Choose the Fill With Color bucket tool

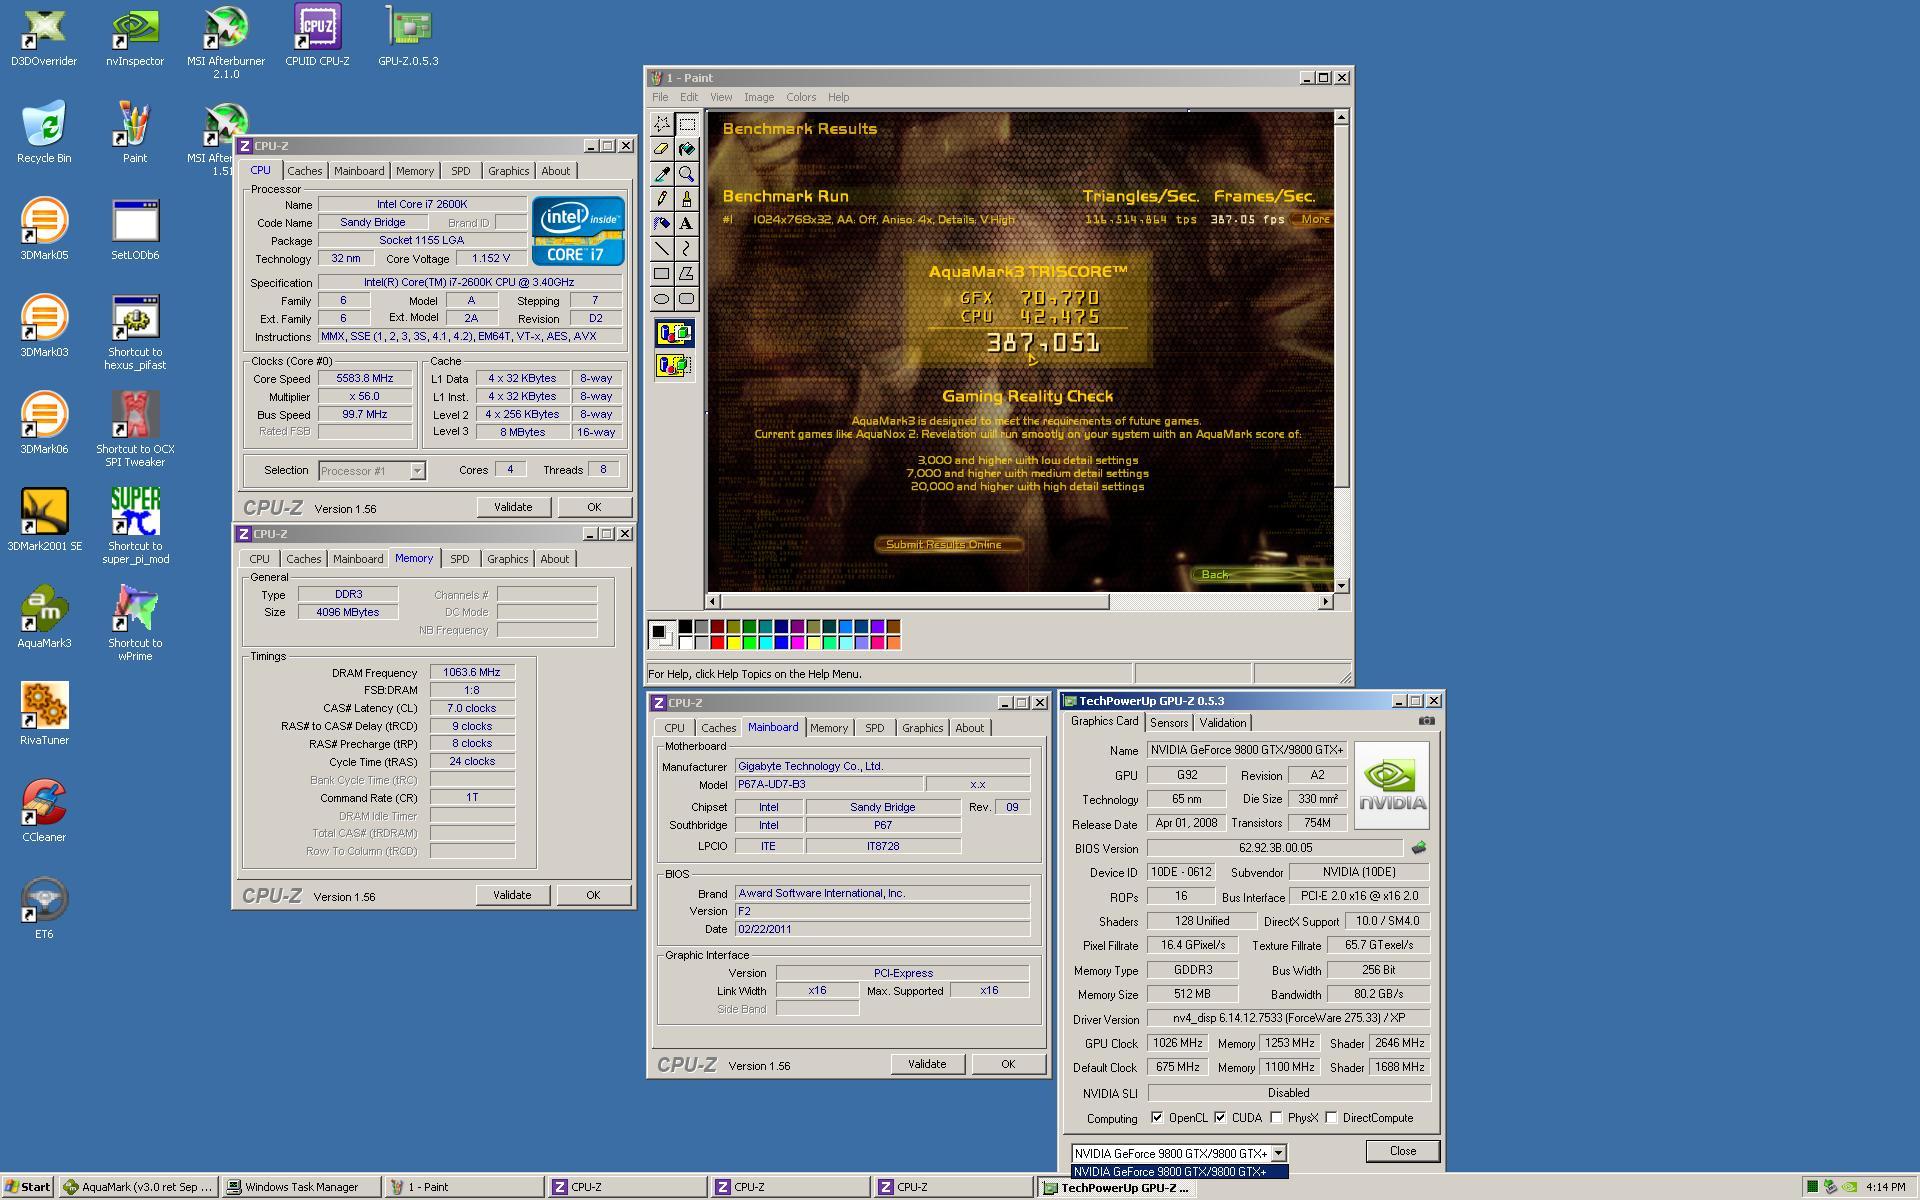686,149
